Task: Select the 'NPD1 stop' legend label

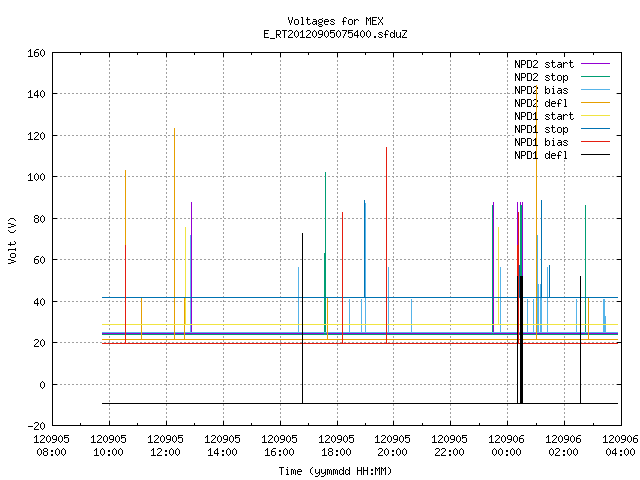Action: click(541, 129)
